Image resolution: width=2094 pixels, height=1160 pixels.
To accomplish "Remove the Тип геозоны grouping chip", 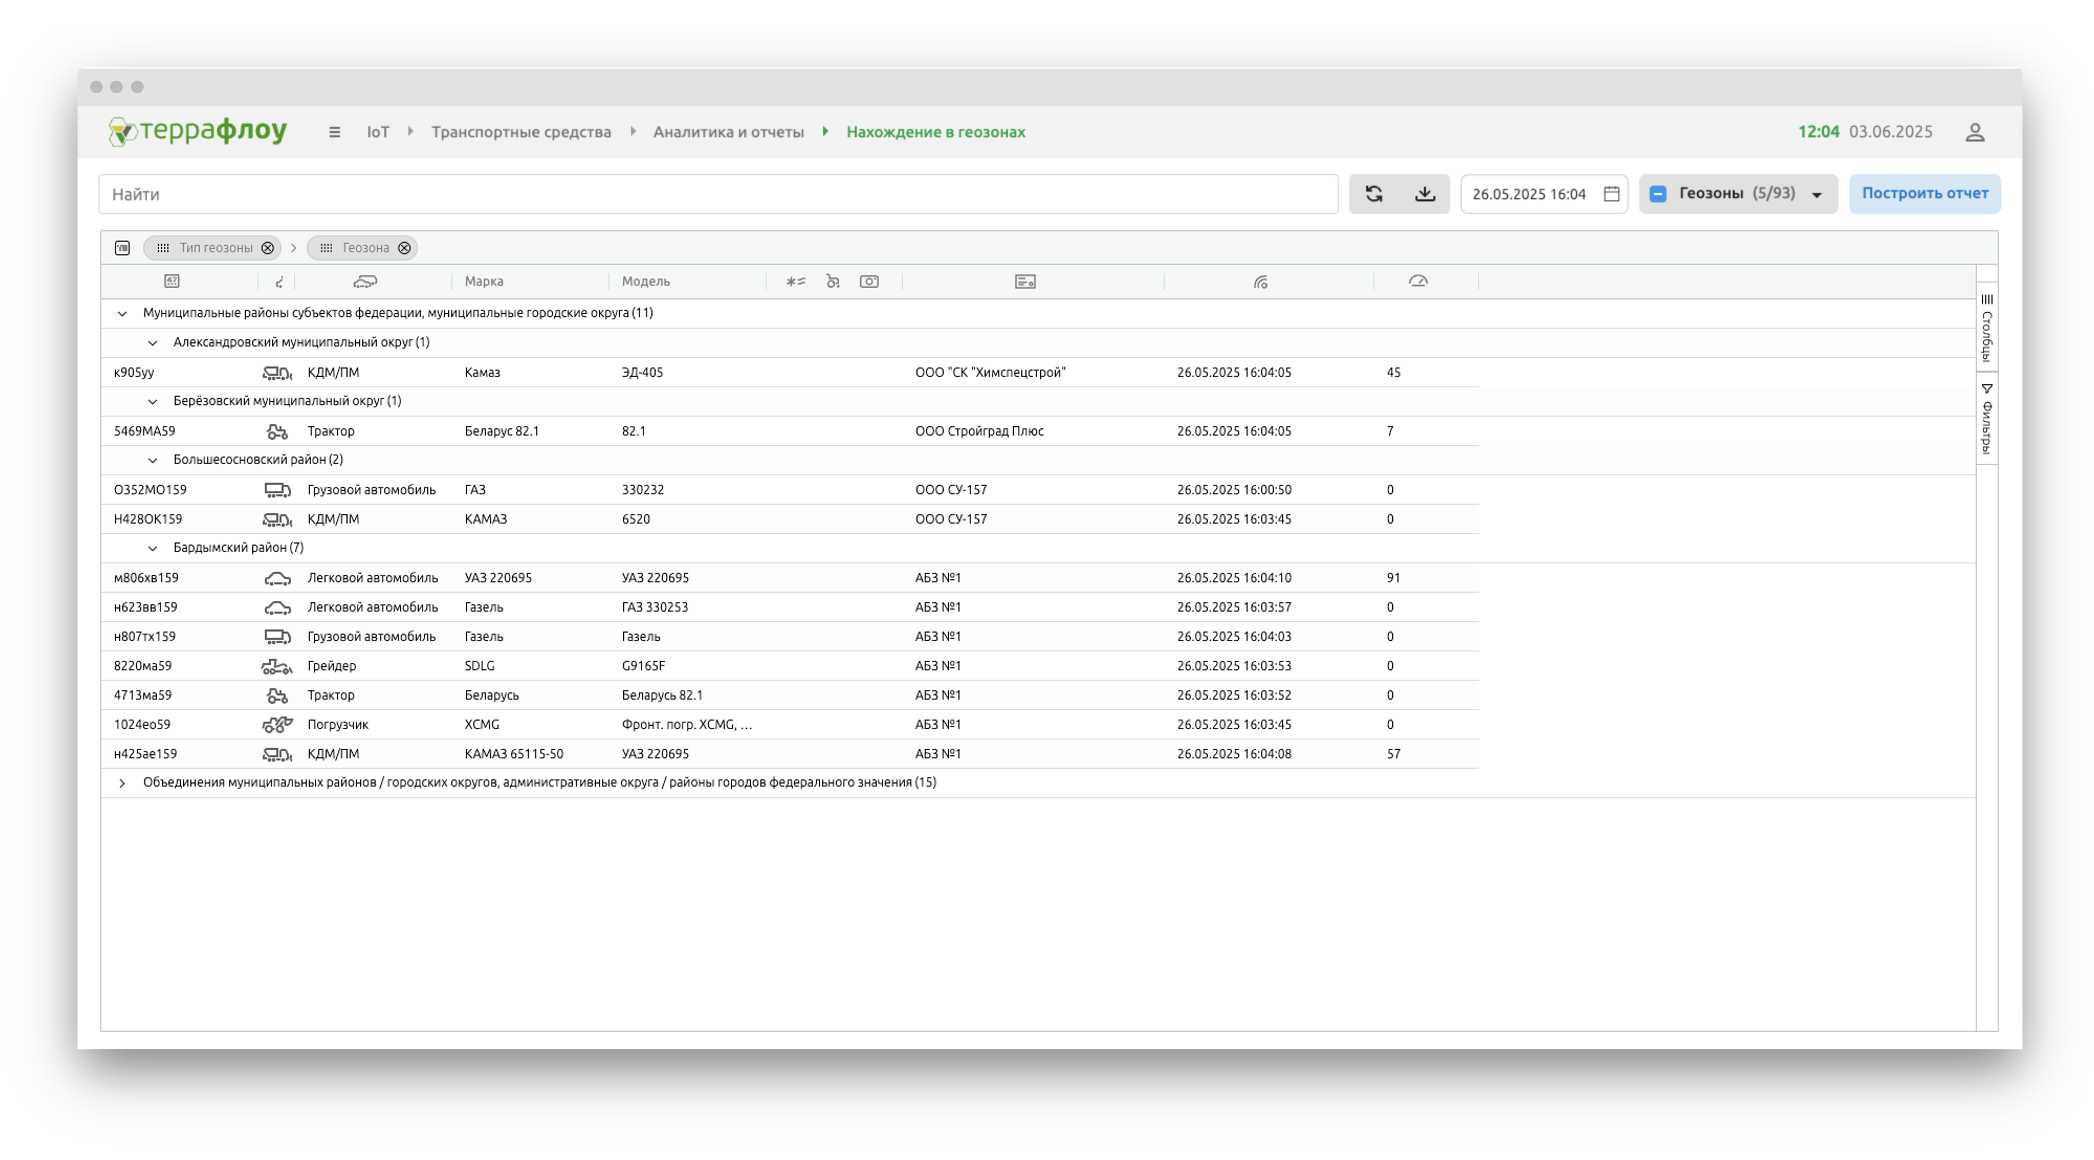I will 268,248.
